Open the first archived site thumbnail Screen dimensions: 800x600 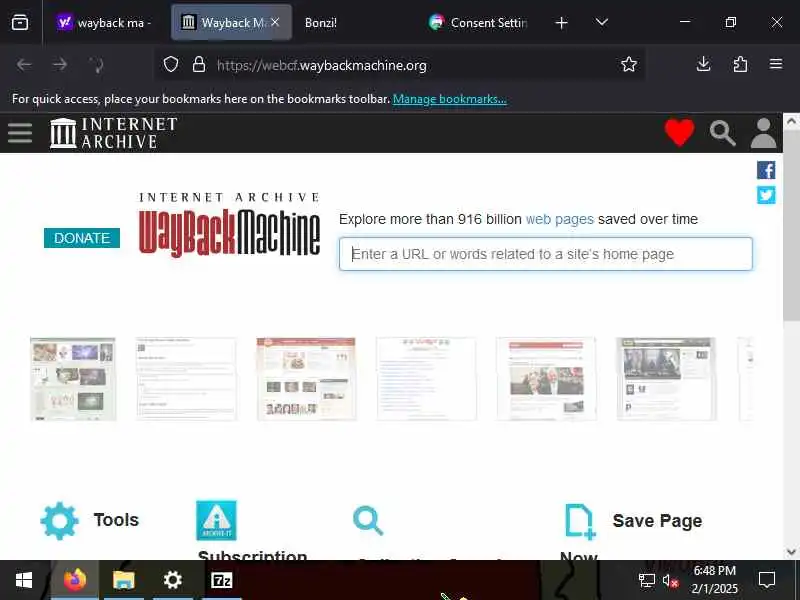73,379
